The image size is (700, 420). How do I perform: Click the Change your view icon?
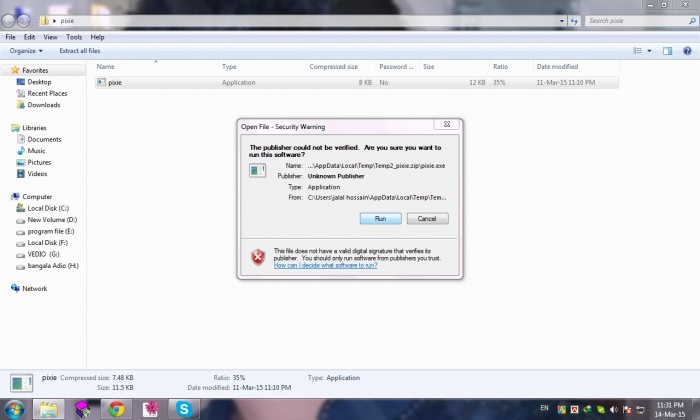coord(638,51)
